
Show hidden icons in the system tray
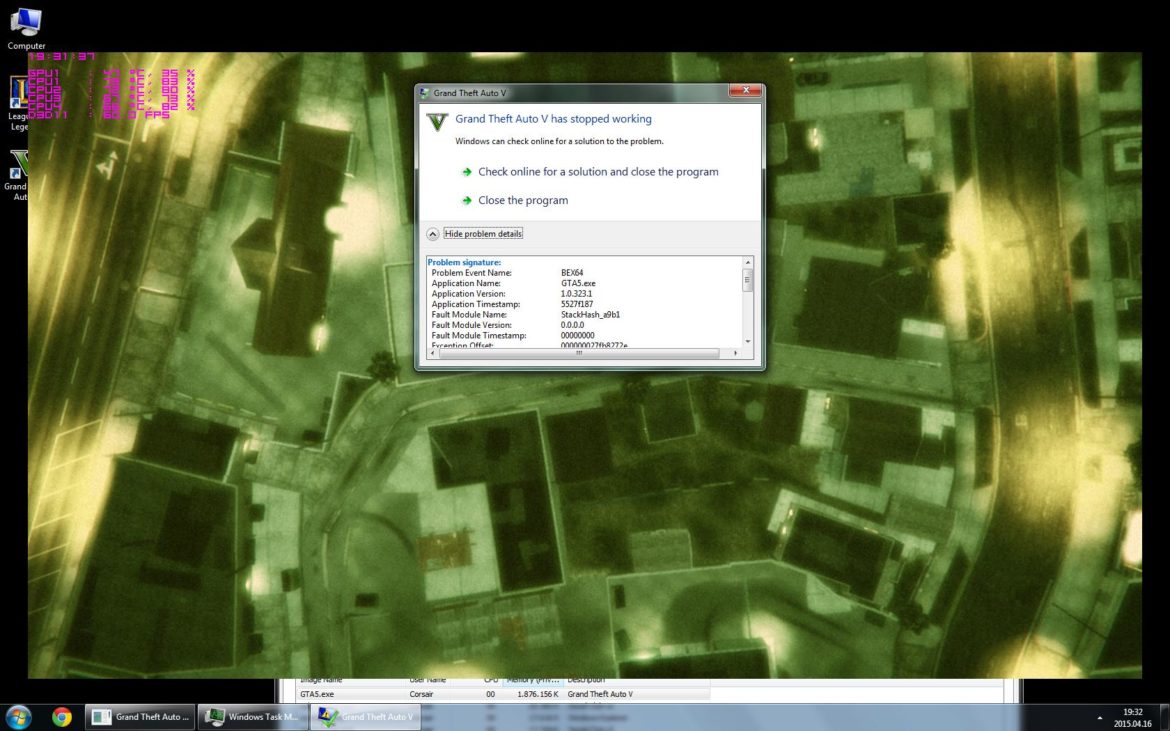1100,717
